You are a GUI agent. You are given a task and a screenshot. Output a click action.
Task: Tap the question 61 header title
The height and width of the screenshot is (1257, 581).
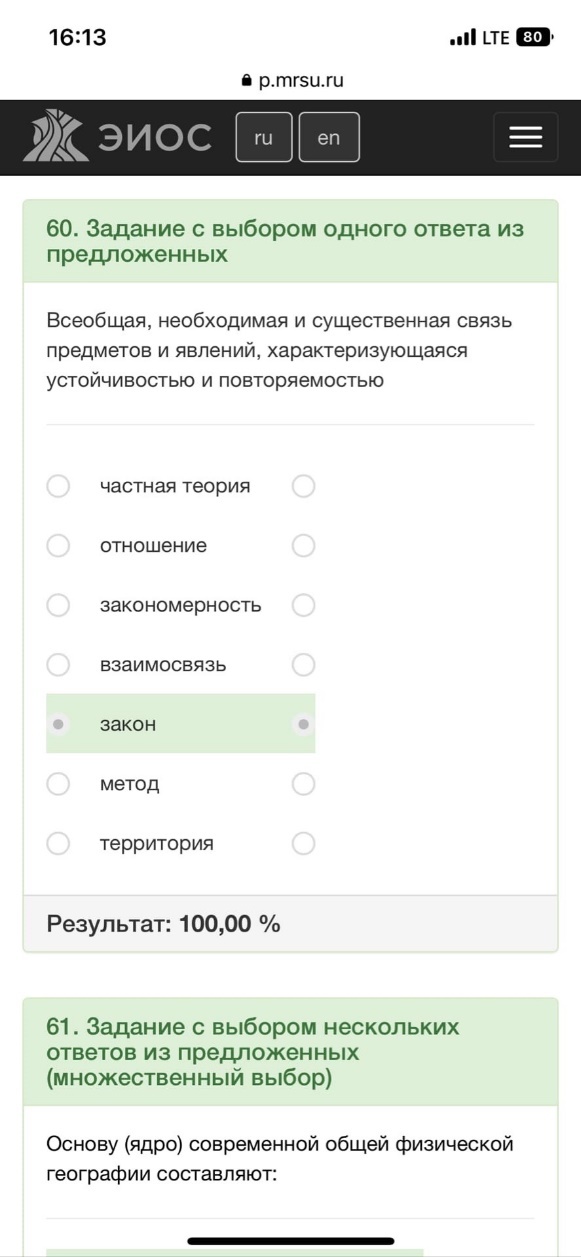253,1053
